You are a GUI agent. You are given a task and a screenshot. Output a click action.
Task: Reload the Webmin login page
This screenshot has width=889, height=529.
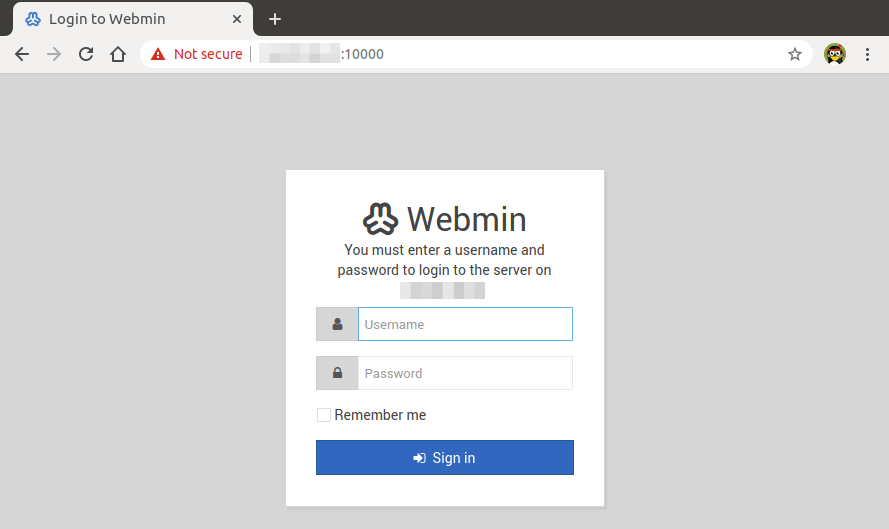pyautogui.click(x=86, y=54)
